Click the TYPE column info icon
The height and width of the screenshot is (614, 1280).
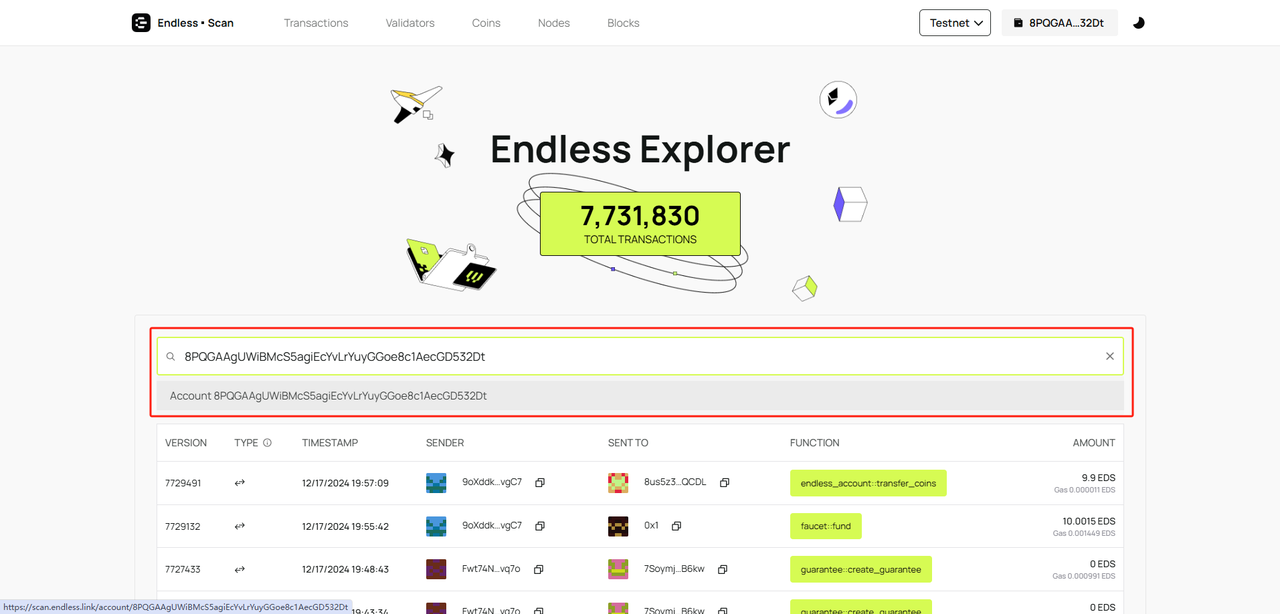point(267,443)
